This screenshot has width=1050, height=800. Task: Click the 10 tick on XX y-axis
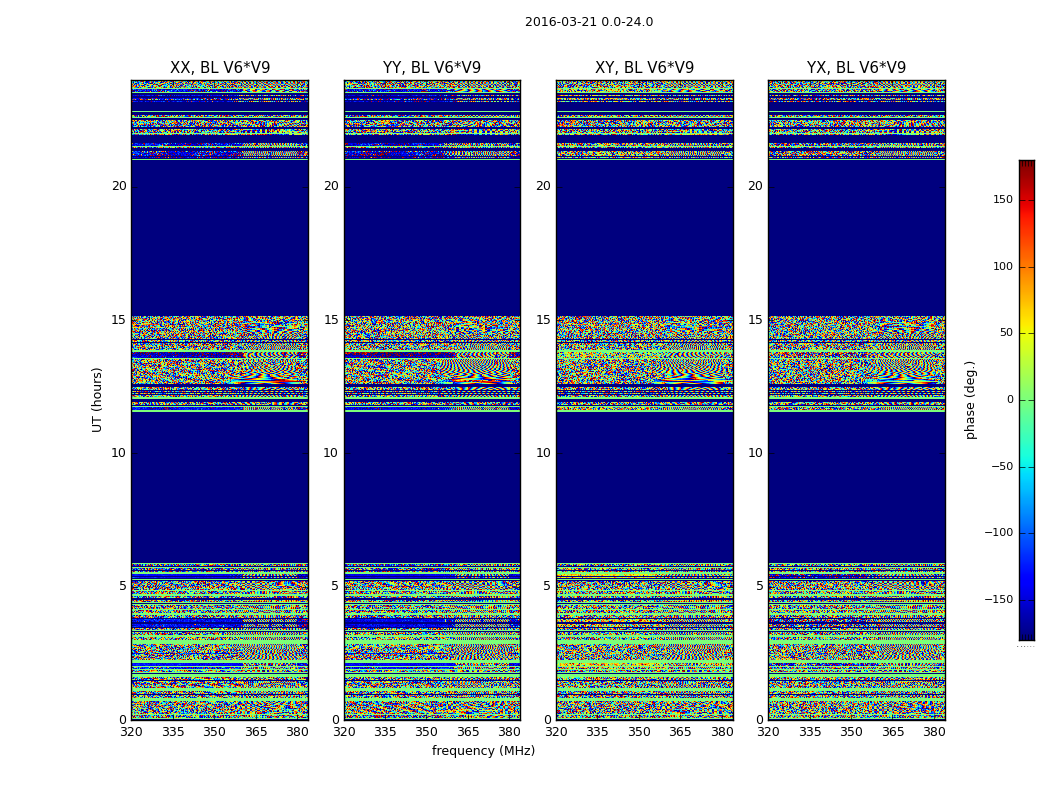119,453
